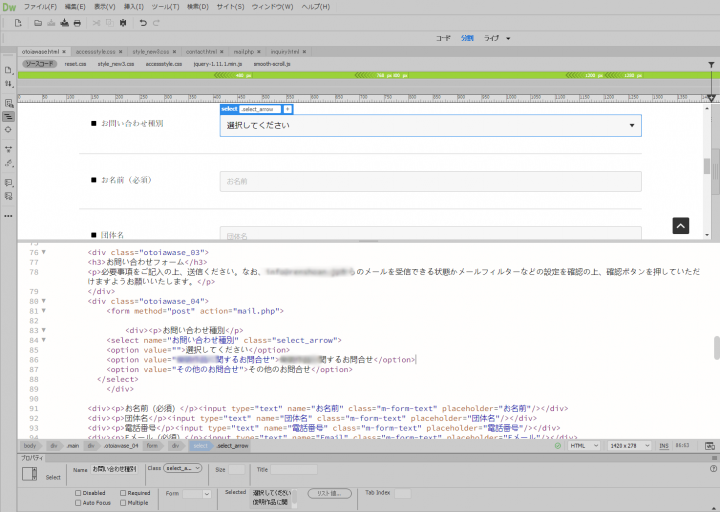Switch to the contact.html tab
720x512 pixels.
coord(202,52)
